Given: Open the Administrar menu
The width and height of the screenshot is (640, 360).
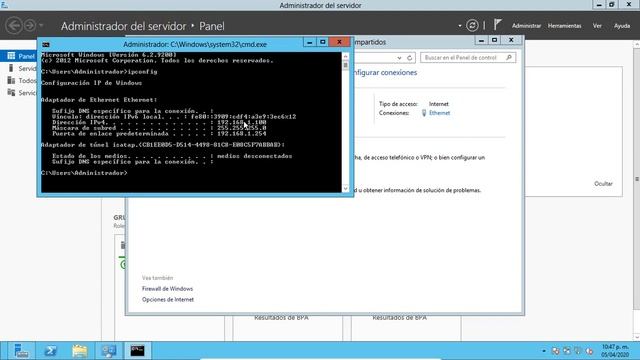Looking at the screenshot, I should pyautogui.click(x=526, y=26).
